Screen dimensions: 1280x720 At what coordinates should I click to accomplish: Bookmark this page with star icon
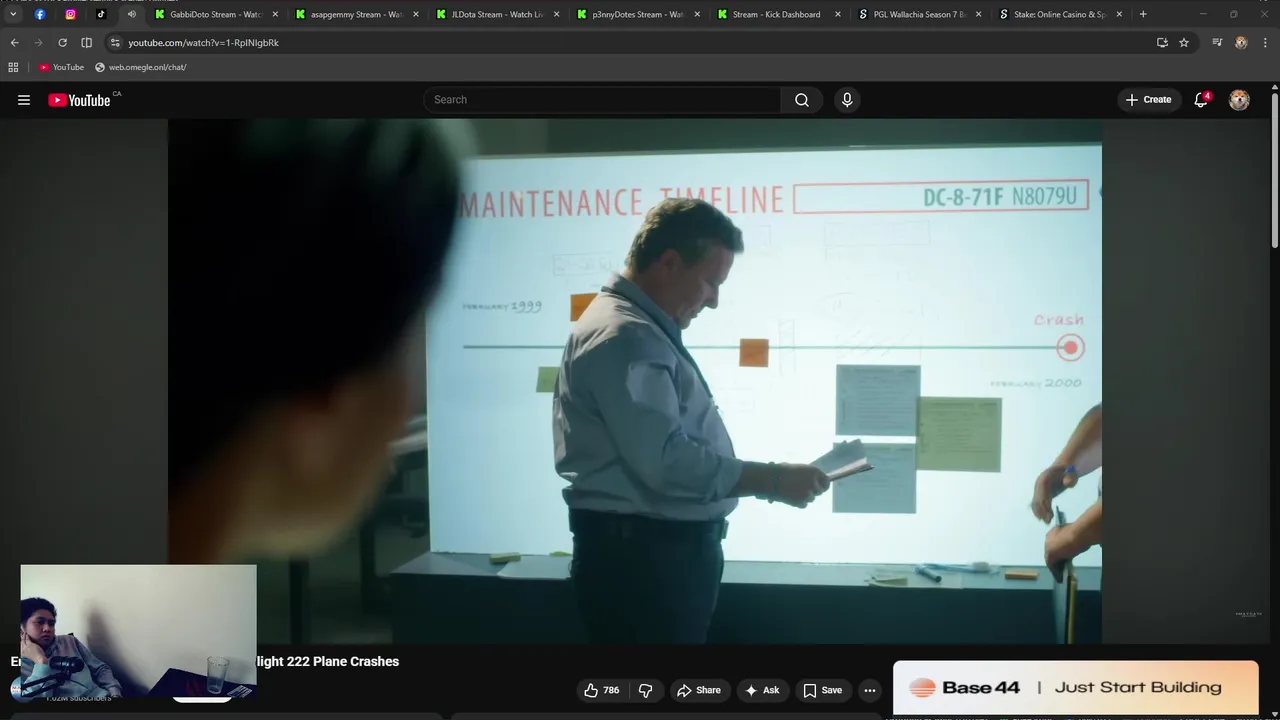(x=1184, y=43)
